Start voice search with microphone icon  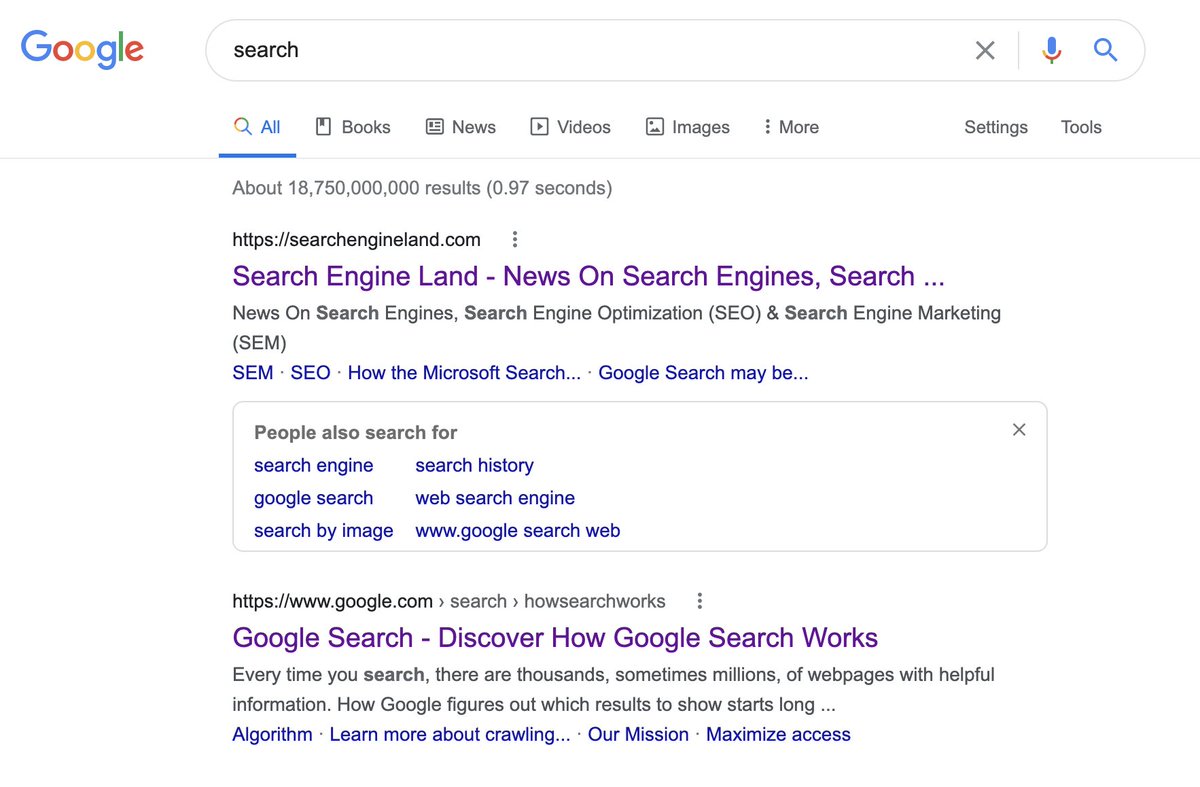pos(1051,50)
